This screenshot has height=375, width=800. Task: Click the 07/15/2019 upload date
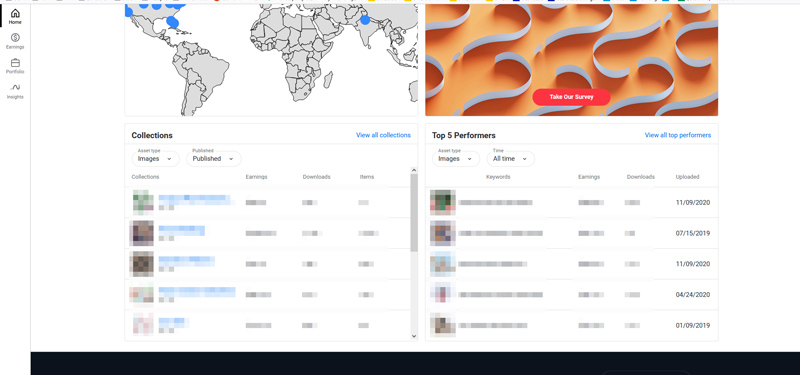click(x=693, y=233)
